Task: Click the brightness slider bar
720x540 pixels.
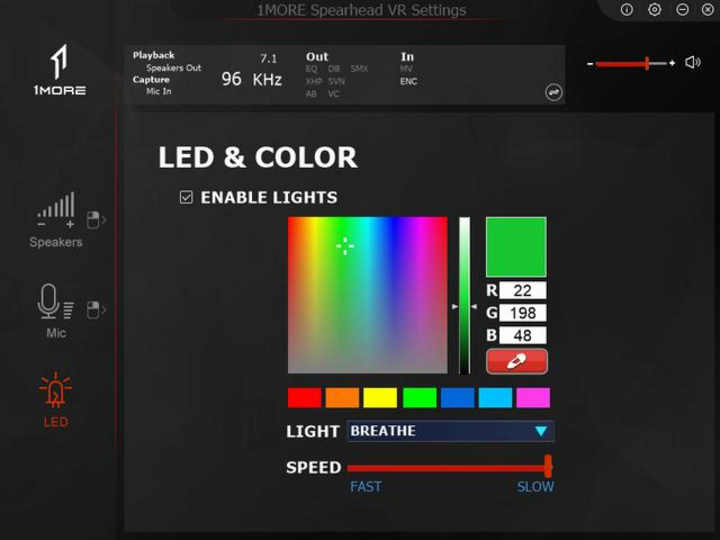Action: point(465,295)
